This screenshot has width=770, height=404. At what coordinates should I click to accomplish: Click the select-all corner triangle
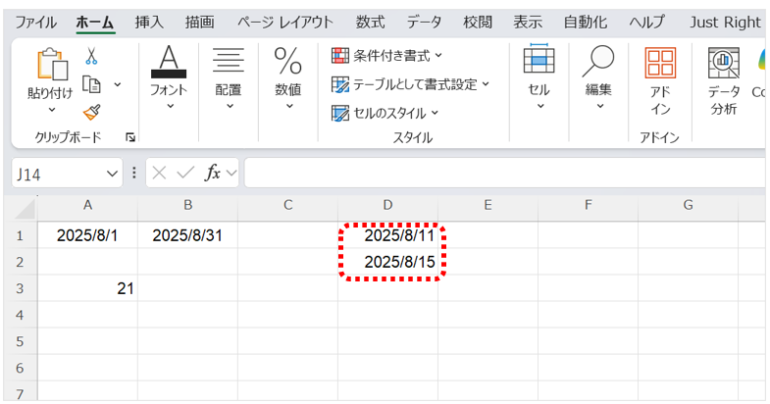point(25,209)
